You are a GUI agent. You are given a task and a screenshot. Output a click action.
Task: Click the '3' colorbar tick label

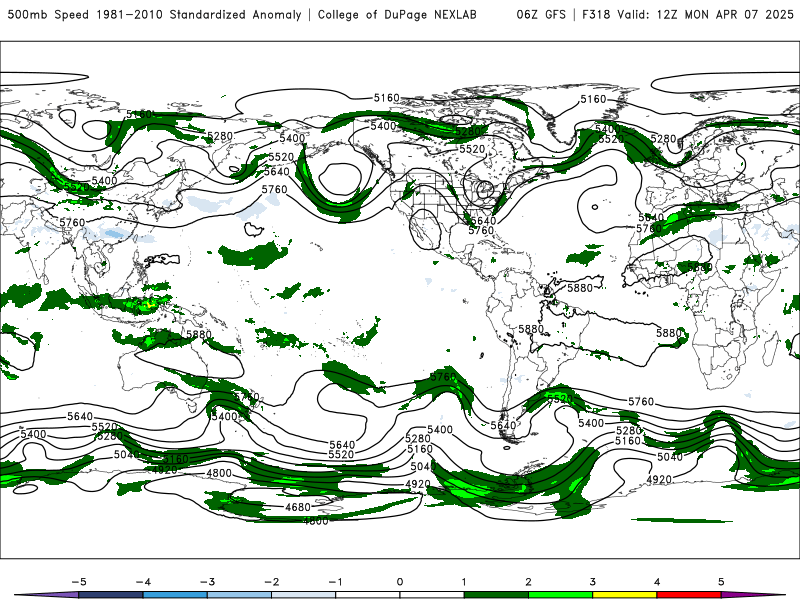coord(592,582)
